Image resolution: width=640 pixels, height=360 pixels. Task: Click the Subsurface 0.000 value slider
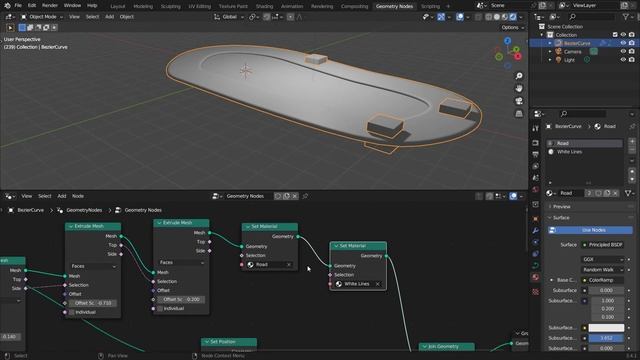[606, 291]
